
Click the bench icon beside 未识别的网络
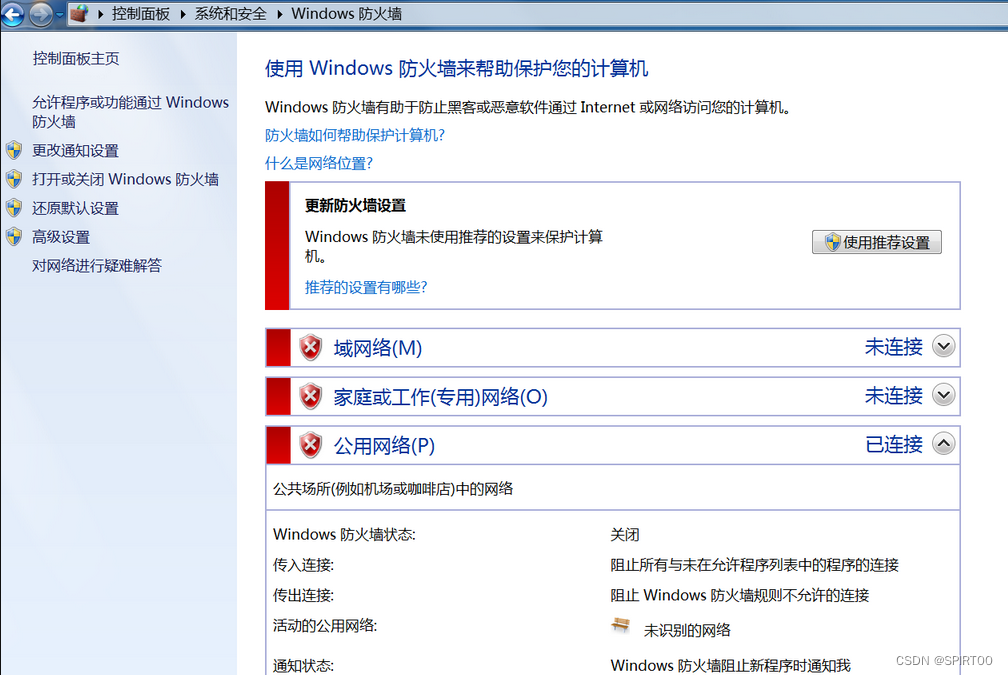coord(620,624)
